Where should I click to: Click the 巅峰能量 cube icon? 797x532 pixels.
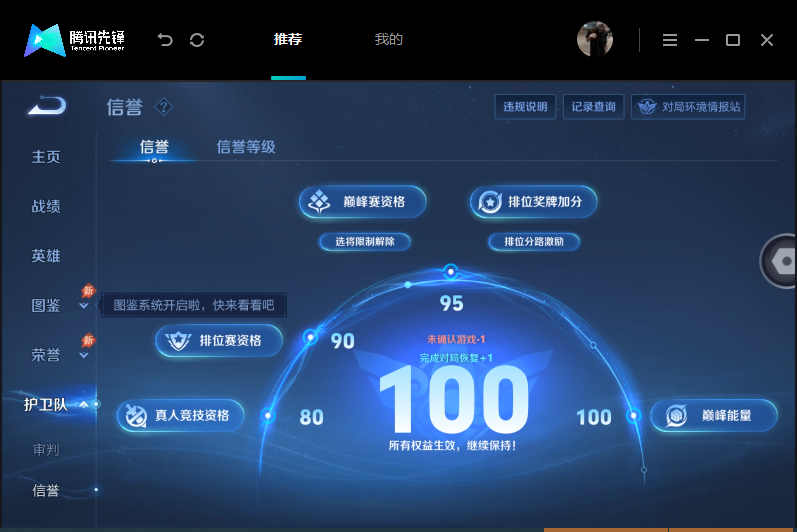tap(677, 416)
